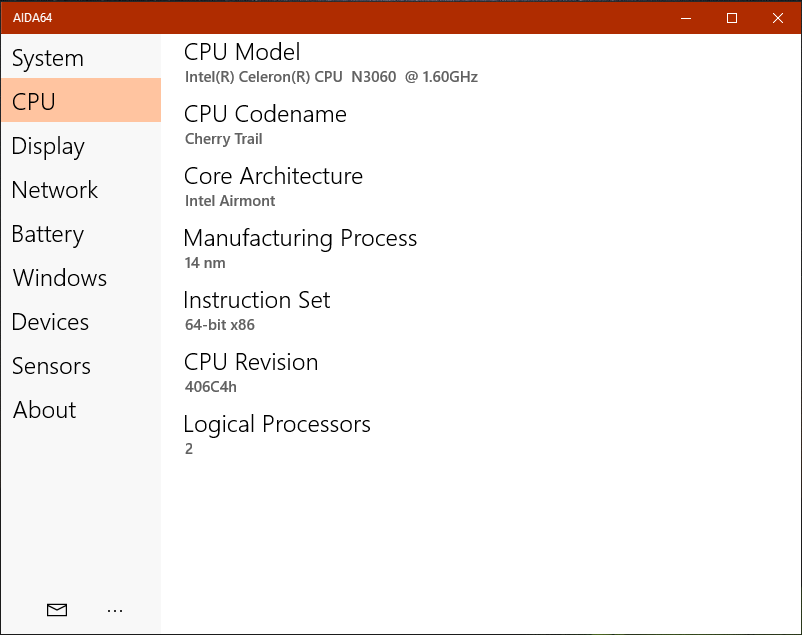This screenshot has width=802, height=635.
Task: Open the three-dots more options menu
Action: (x=115, y=610)
